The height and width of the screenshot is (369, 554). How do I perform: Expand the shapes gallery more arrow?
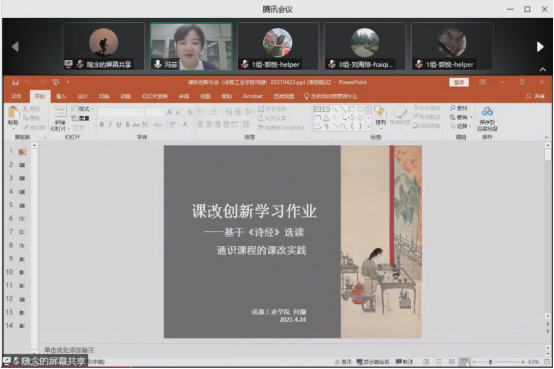tap(368, 126)
